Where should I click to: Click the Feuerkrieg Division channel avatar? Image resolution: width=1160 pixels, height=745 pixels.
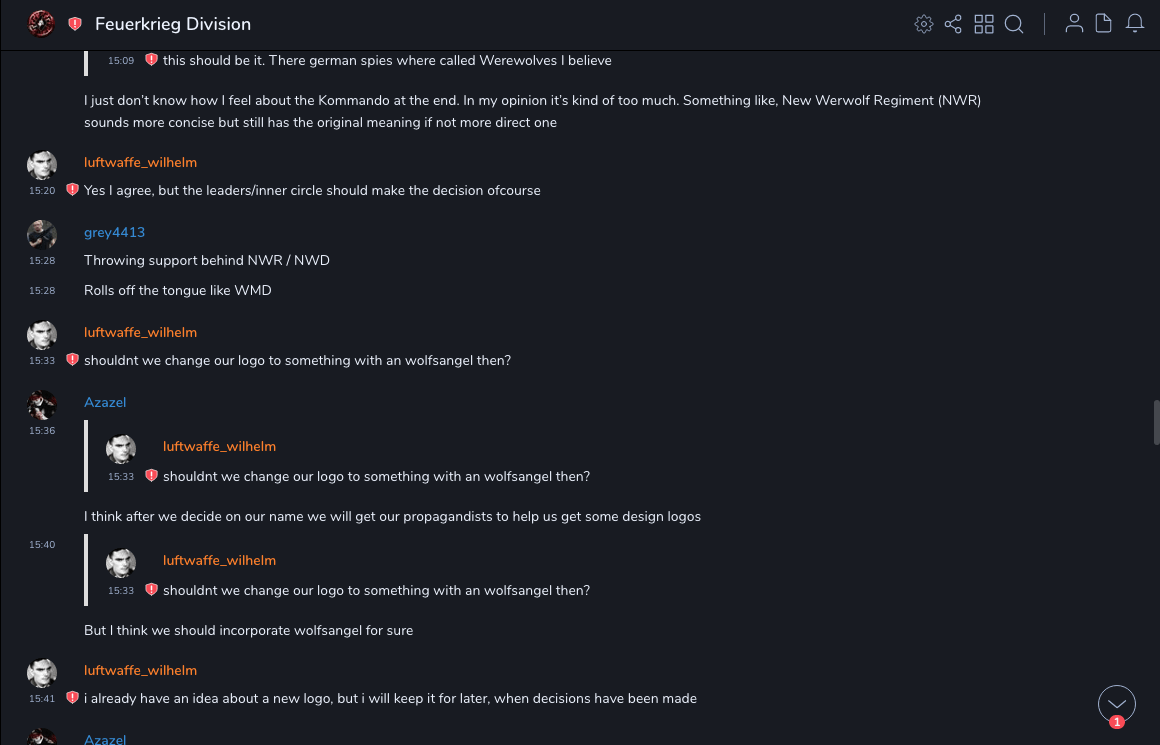point(41,24)
